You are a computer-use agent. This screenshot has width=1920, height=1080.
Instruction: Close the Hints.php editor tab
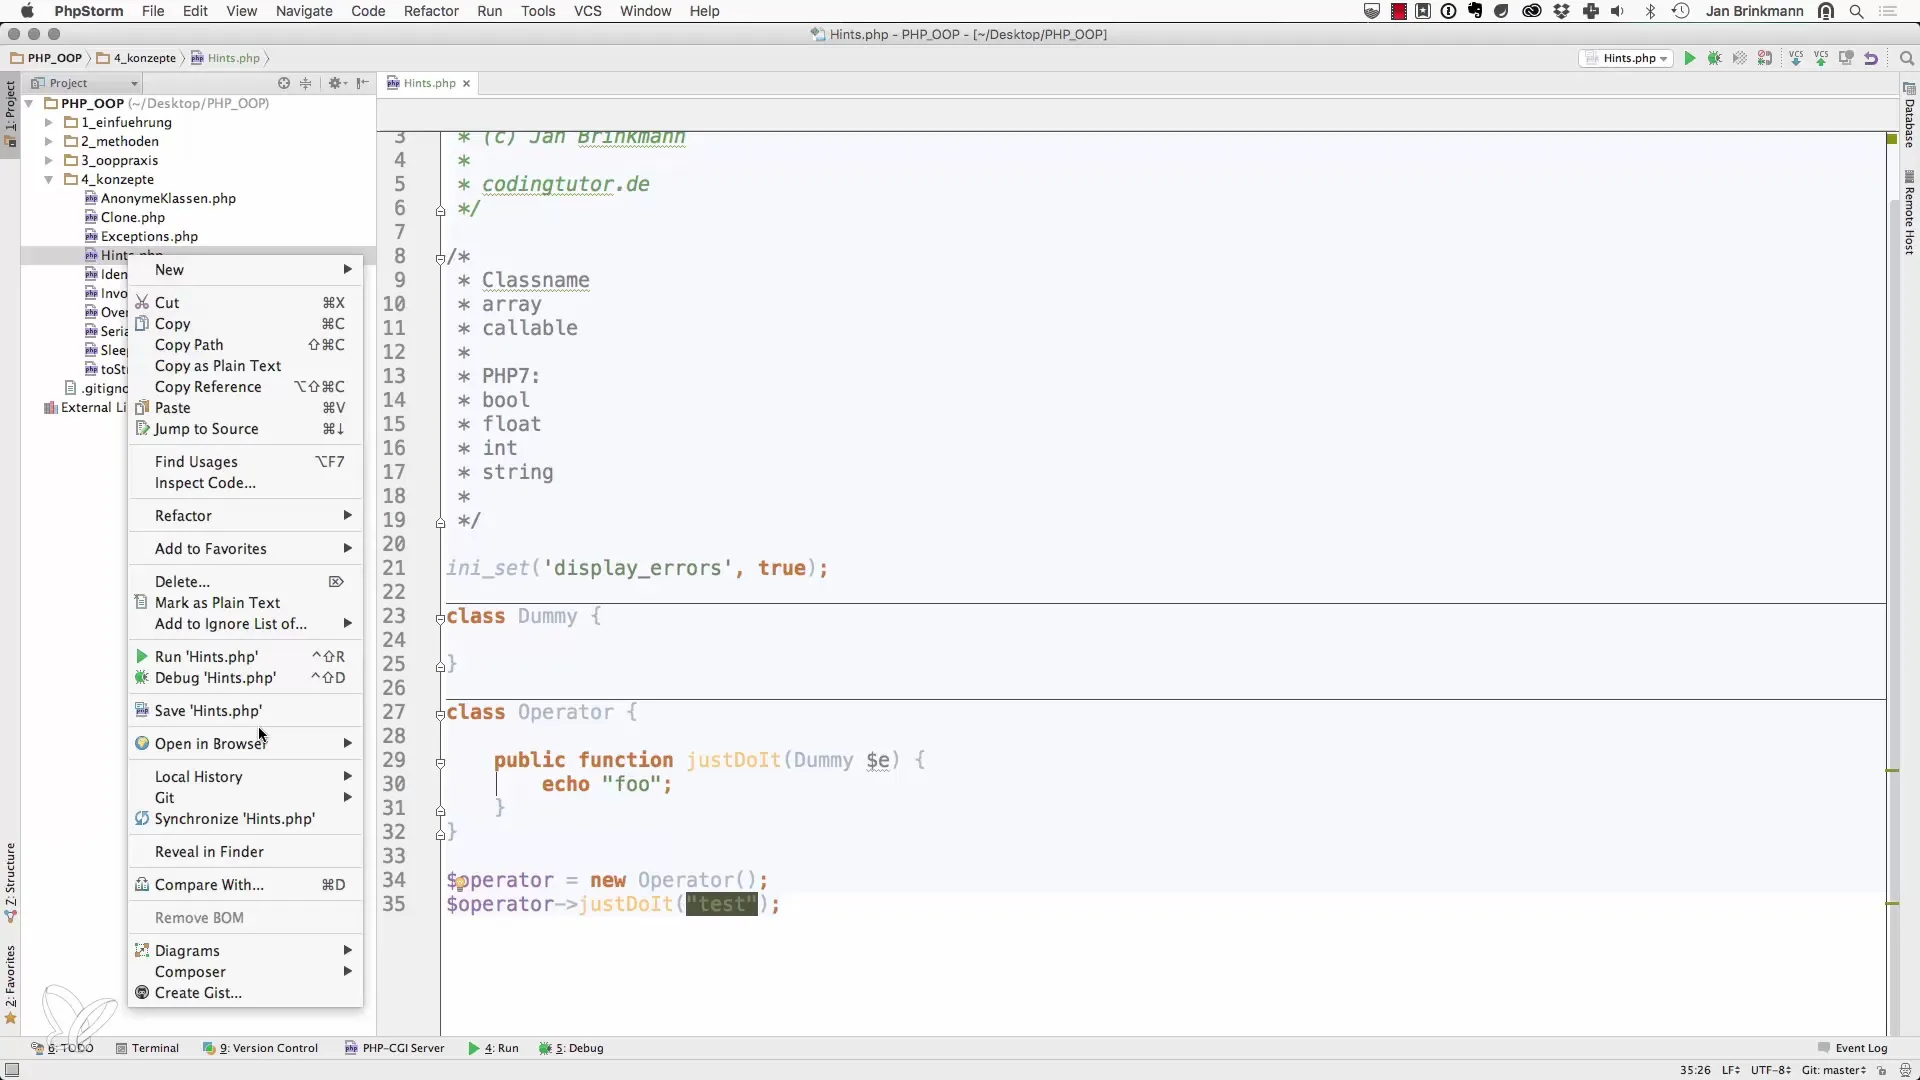click(466, 83)
